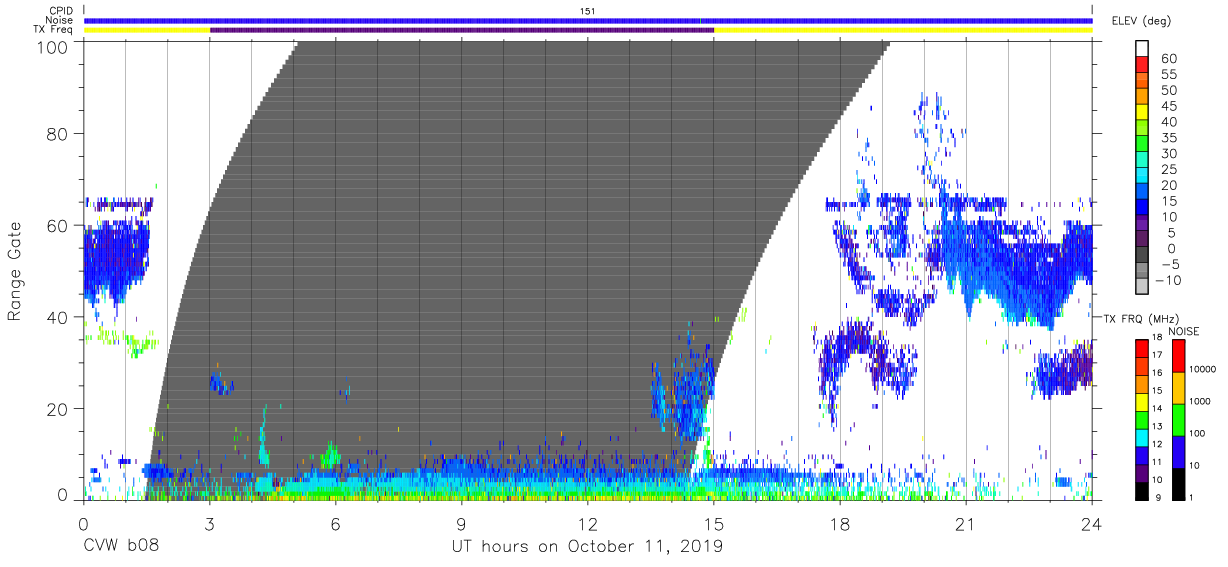1228x567 pixels.
Task: Click the x-axis tick label '12'
Action: 587,523
